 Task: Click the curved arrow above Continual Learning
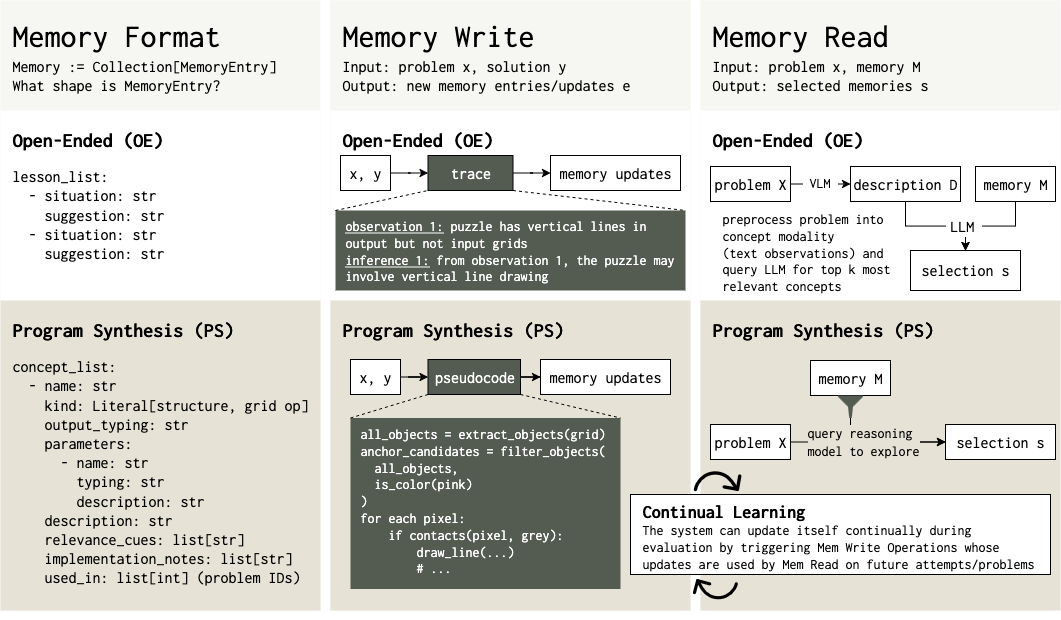coord(720,481)
